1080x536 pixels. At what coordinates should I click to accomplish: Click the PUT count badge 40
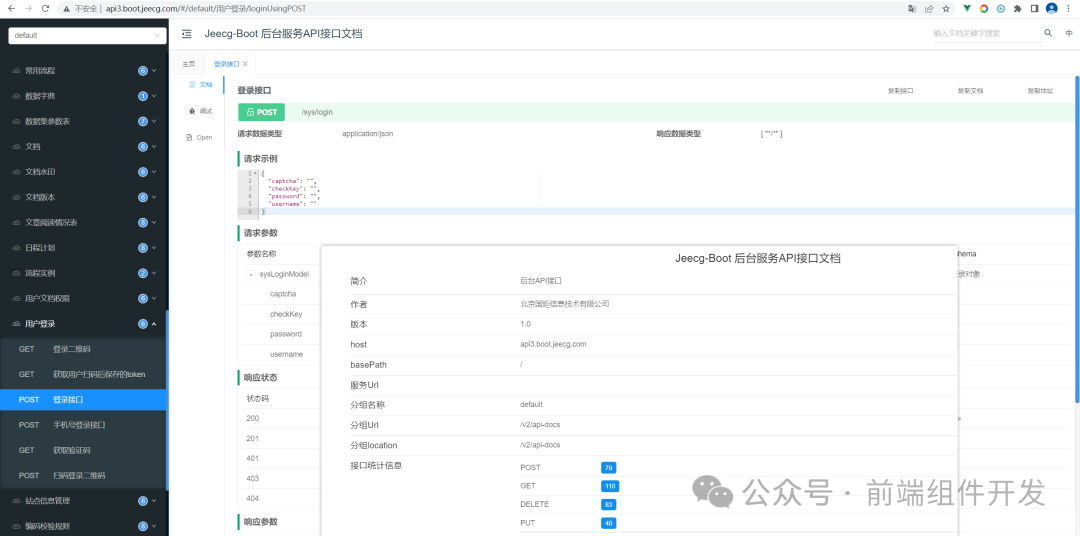(x=608, y=524)
